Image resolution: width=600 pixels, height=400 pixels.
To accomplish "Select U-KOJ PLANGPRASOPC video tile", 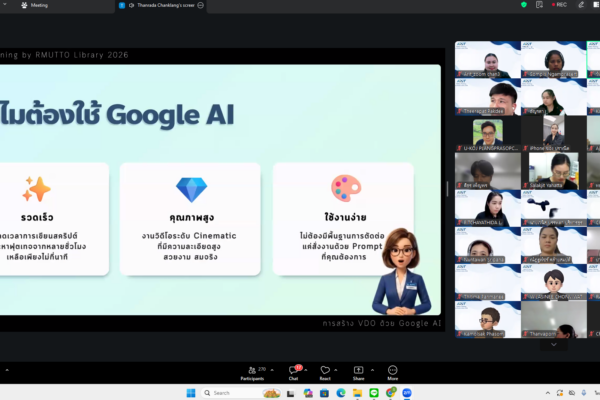I will point(488,134).
